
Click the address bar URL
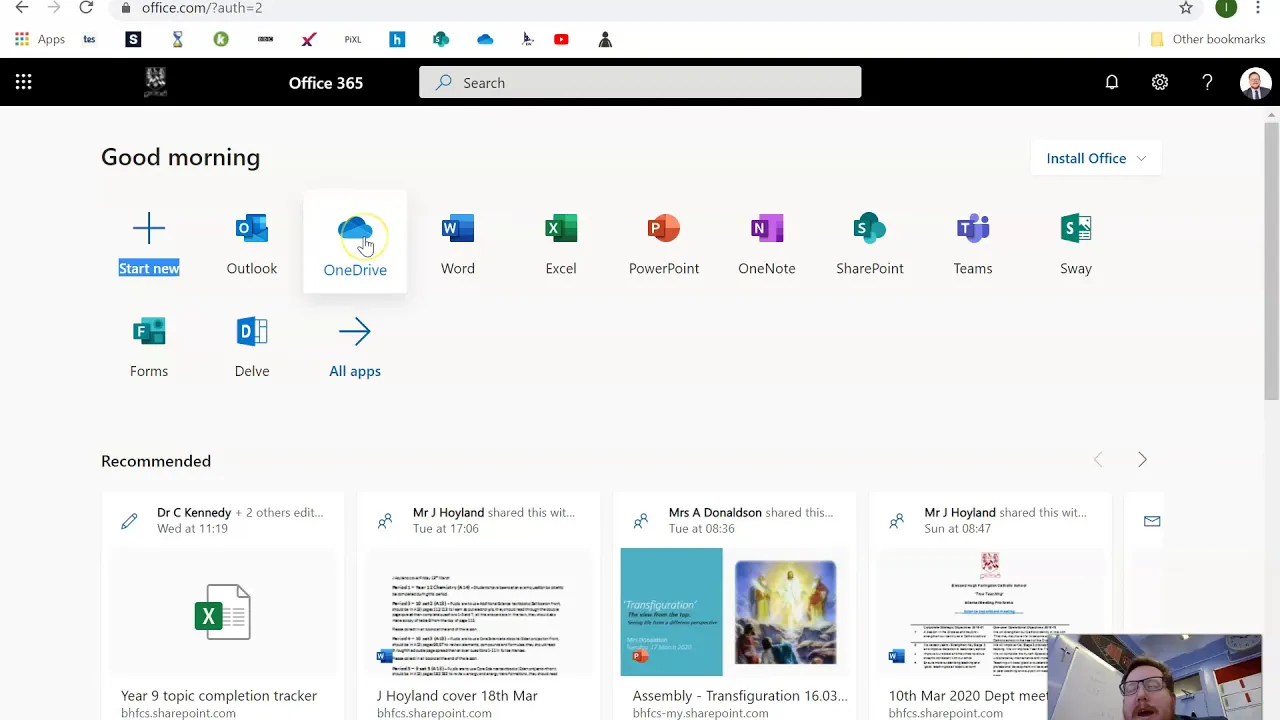202,8
